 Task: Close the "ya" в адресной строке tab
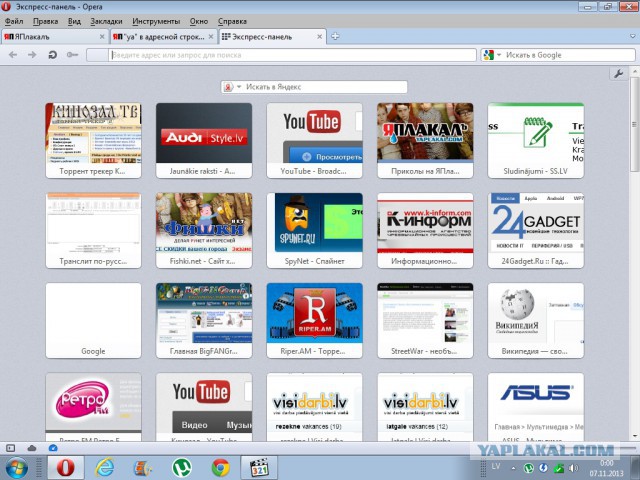(x=211, y=37)
